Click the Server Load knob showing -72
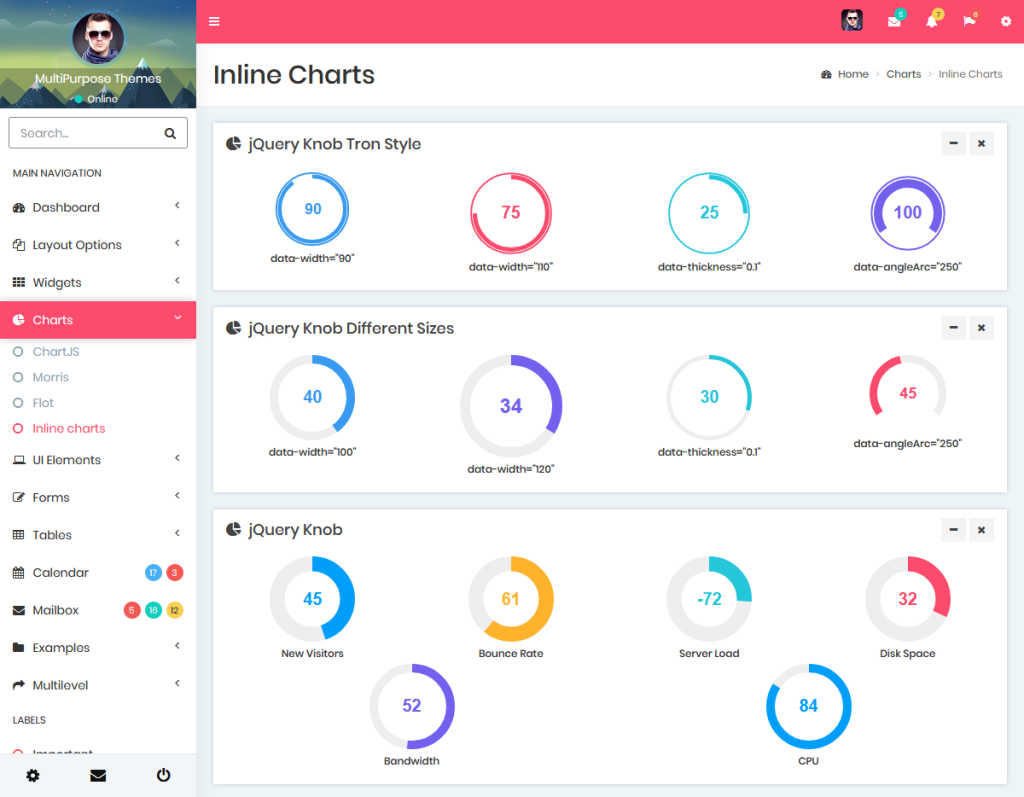1024x797 pixels. (709, 599)
